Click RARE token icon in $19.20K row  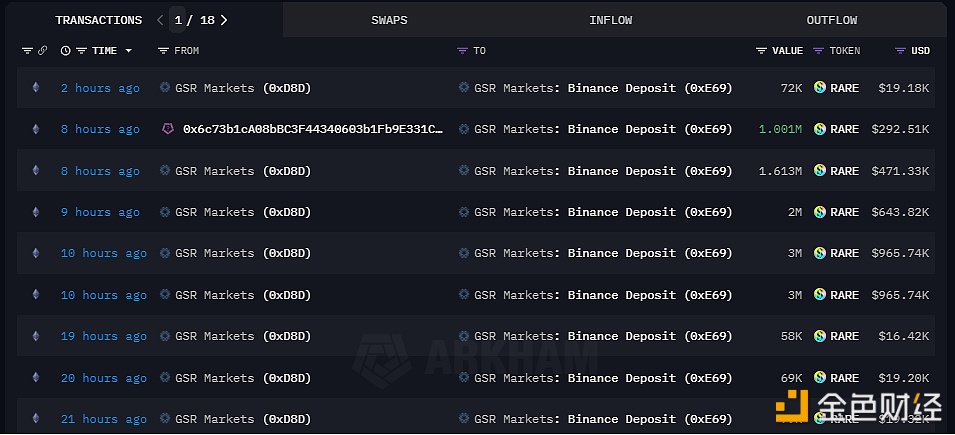point(820,378)
